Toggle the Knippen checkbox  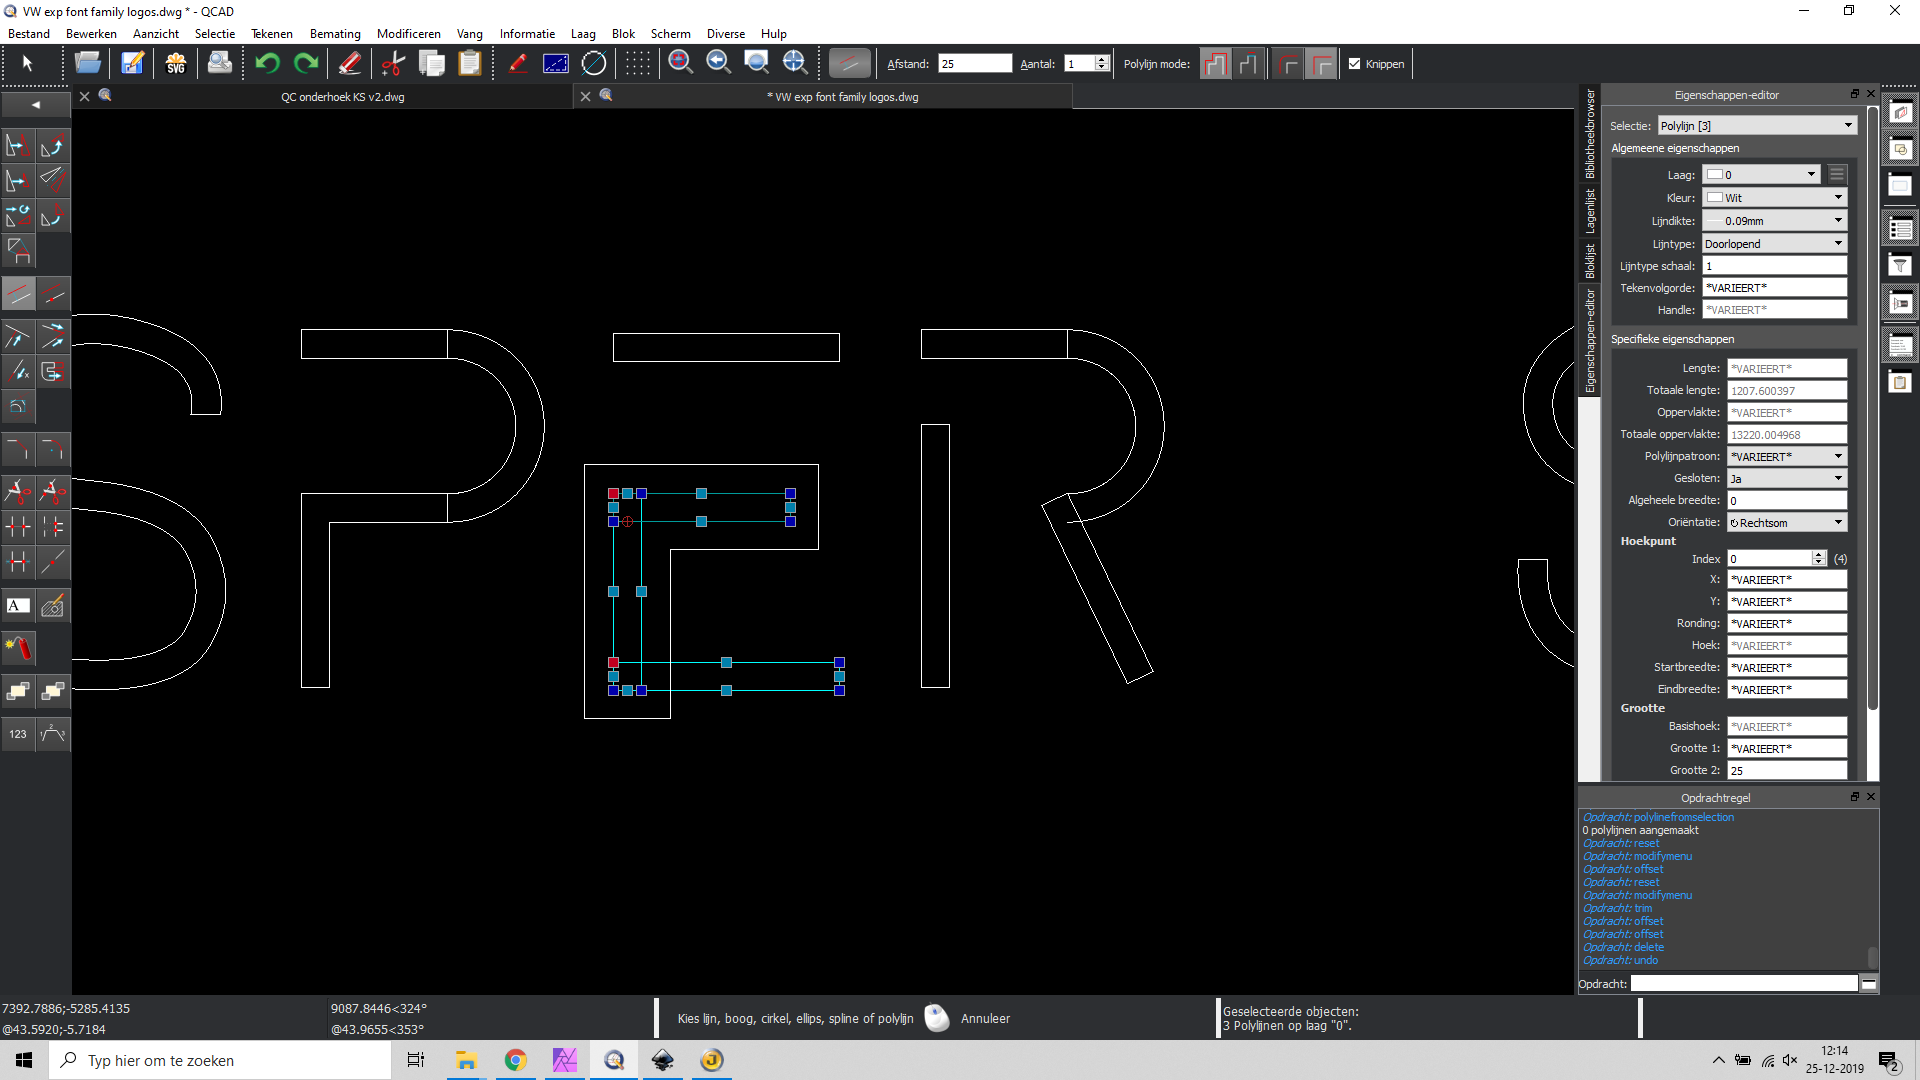[x=1355, y=64]
